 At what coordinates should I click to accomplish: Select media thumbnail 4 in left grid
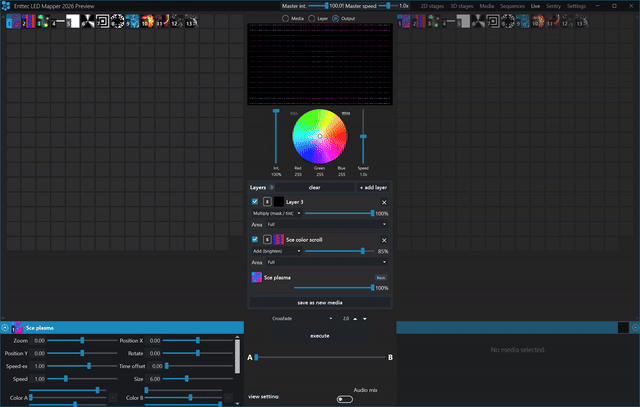[58, 21]
